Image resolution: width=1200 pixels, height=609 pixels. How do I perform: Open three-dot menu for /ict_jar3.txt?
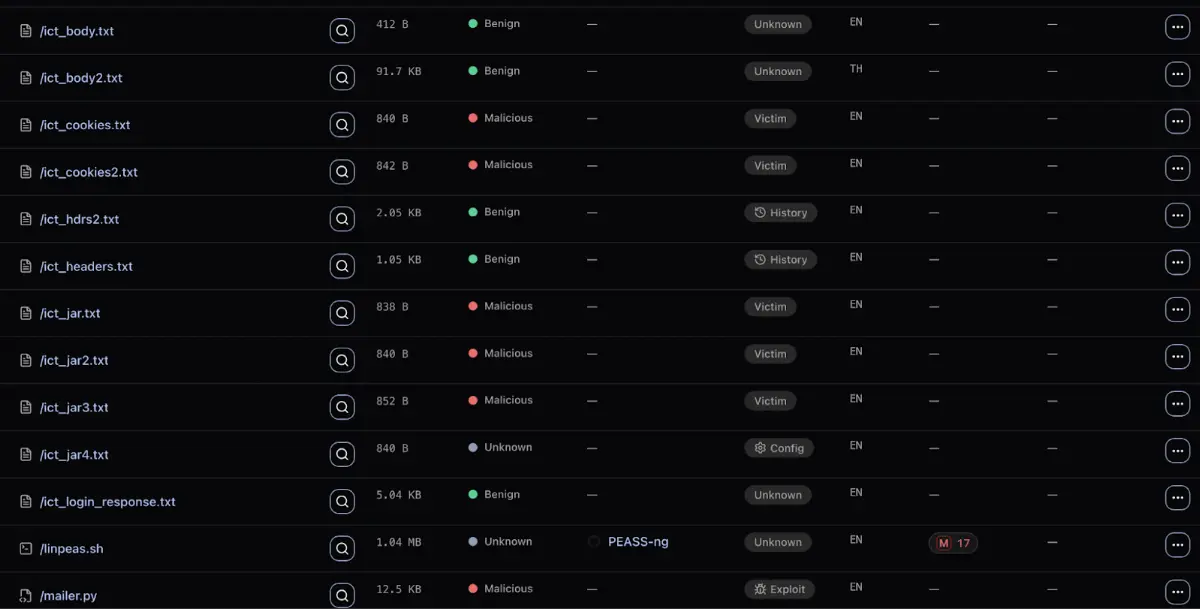click(1177, 404)
